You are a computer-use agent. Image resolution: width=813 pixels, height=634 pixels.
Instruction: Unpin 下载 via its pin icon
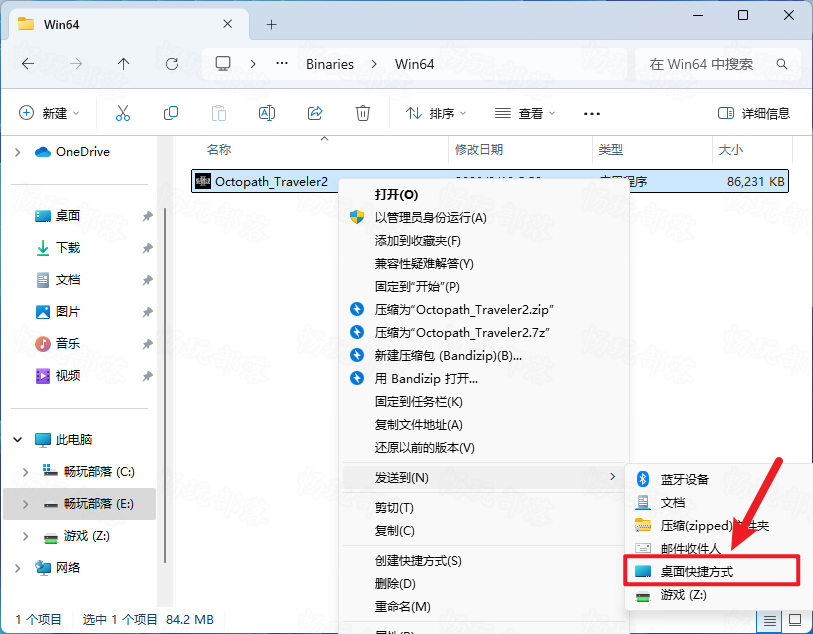click(148, 248)
